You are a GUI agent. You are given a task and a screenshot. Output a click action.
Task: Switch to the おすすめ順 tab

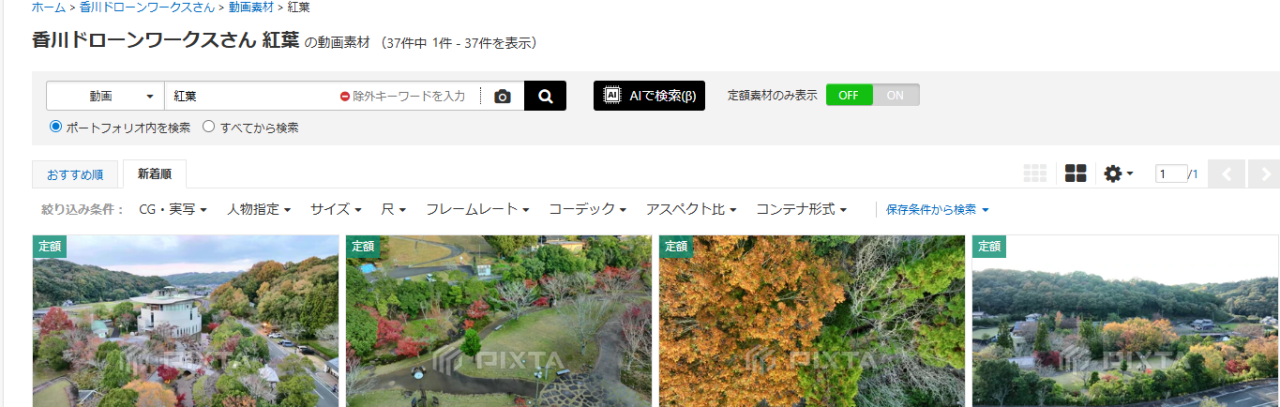click(x=75, y=174)
